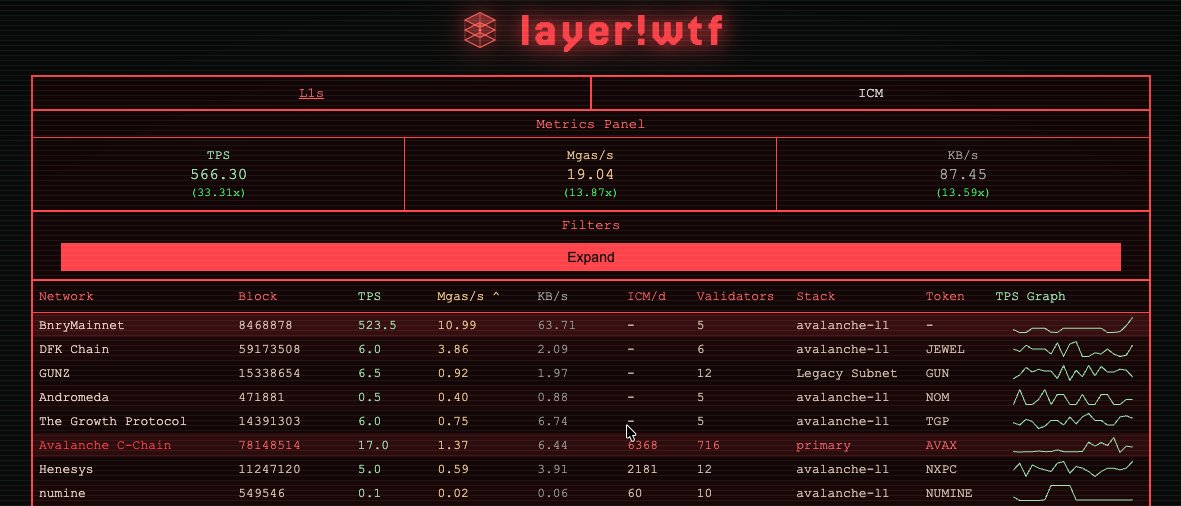1181x506 pixels.
Task: Select the GUNZ network name
Action: (x=54, y=373)
